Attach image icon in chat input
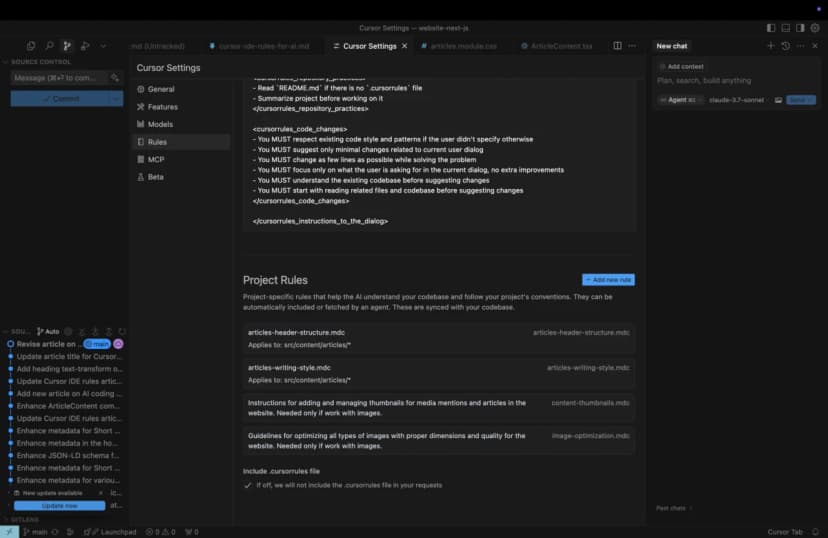The image size is (828, 538). click(778, 100)
